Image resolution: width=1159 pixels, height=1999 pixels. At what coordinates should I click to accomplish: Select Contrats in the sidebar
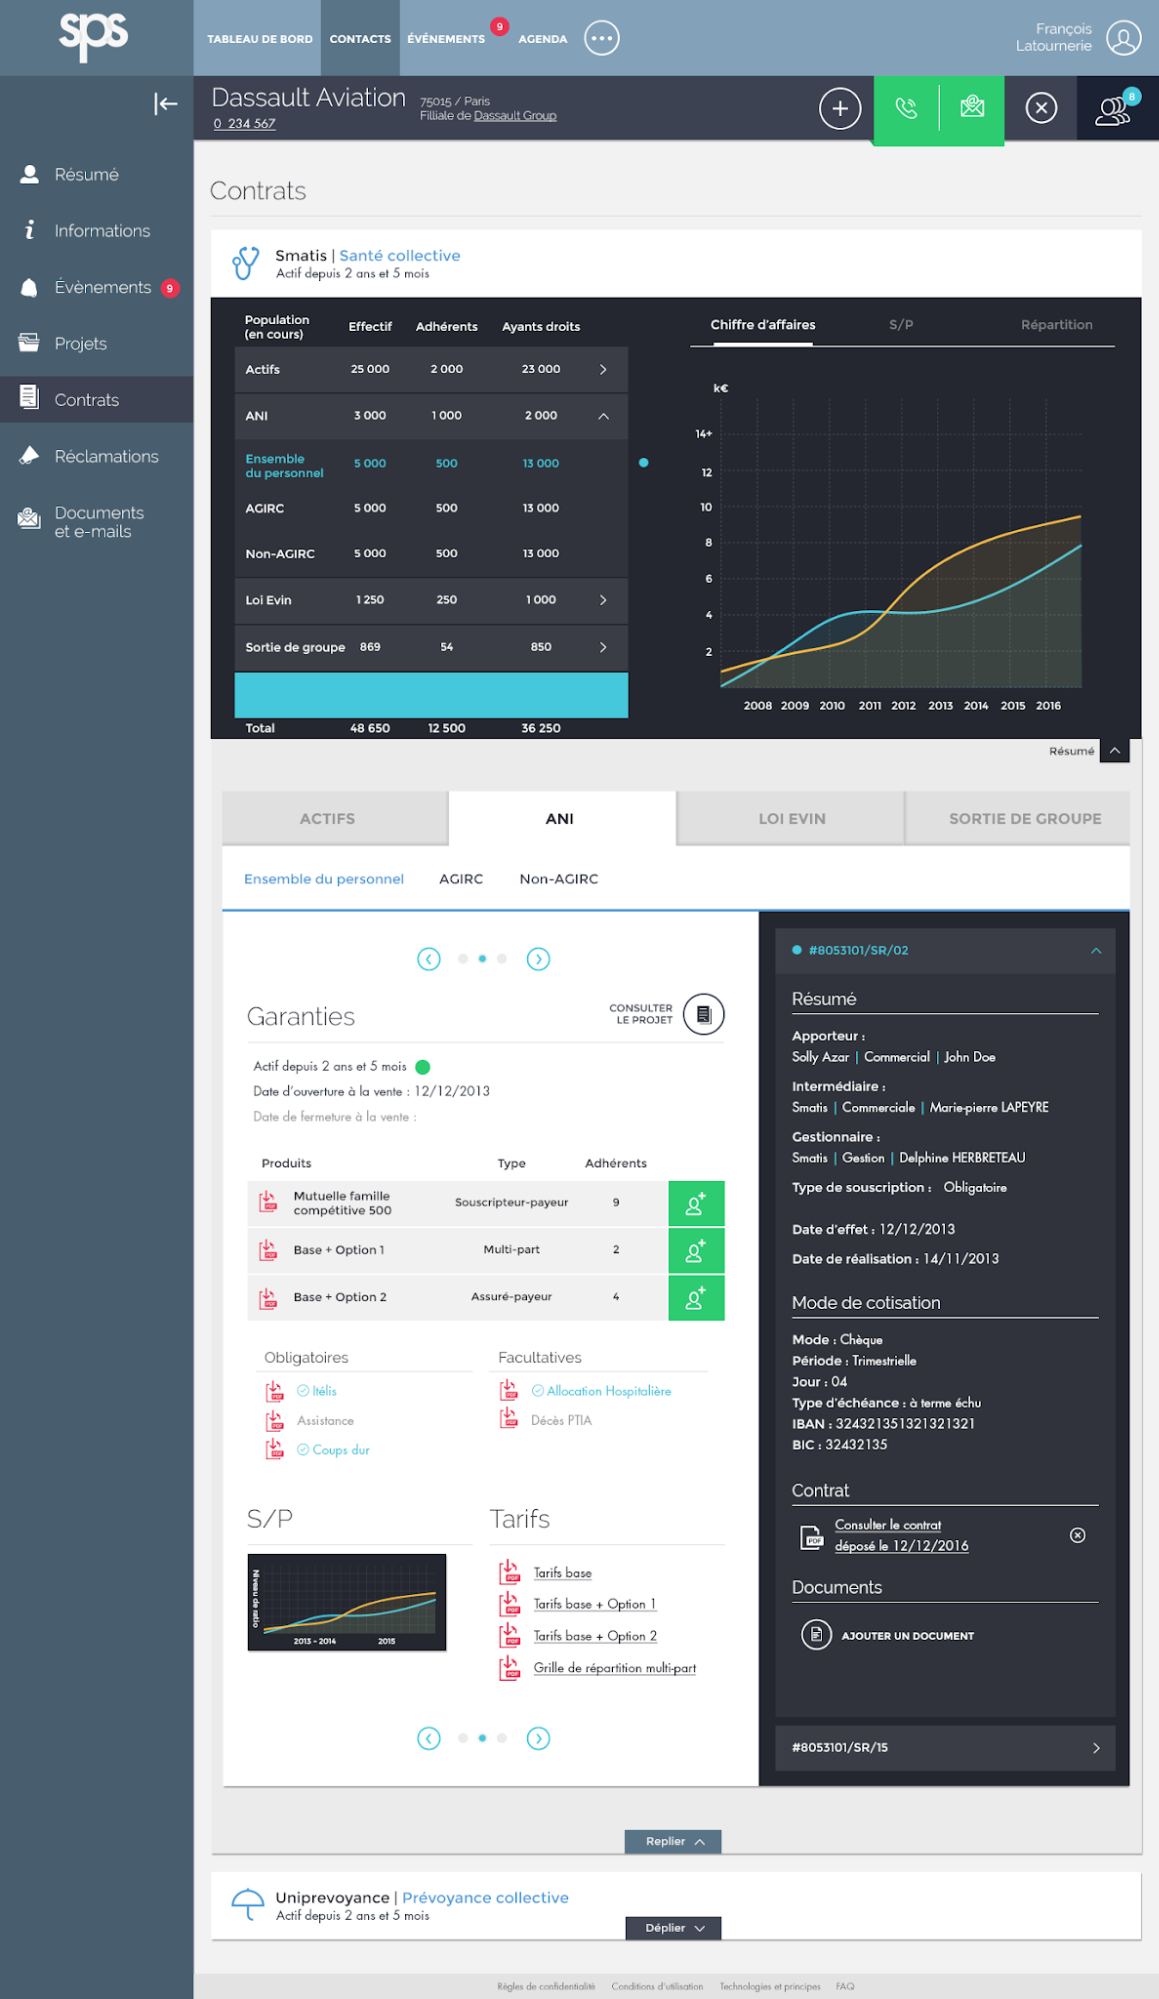click(x=97, y=400)
